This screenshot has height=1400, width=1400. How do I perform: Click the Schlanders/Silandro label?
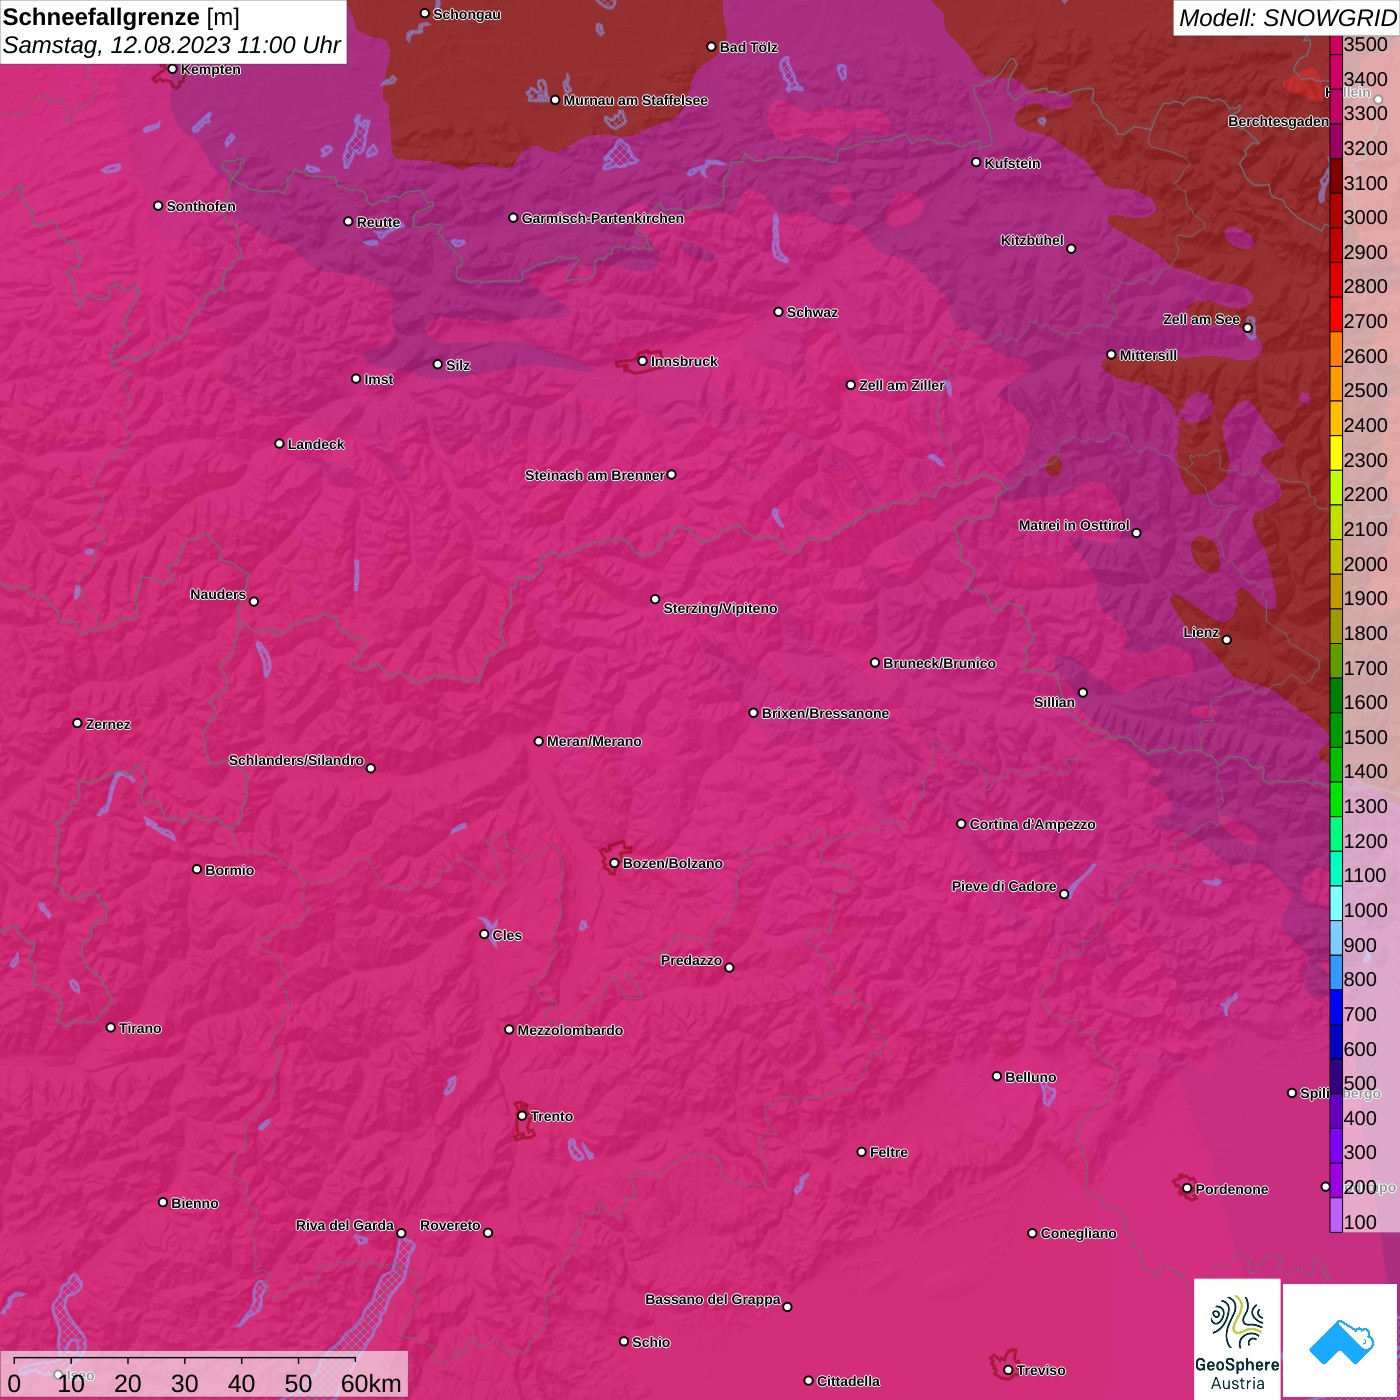point(296,760)
